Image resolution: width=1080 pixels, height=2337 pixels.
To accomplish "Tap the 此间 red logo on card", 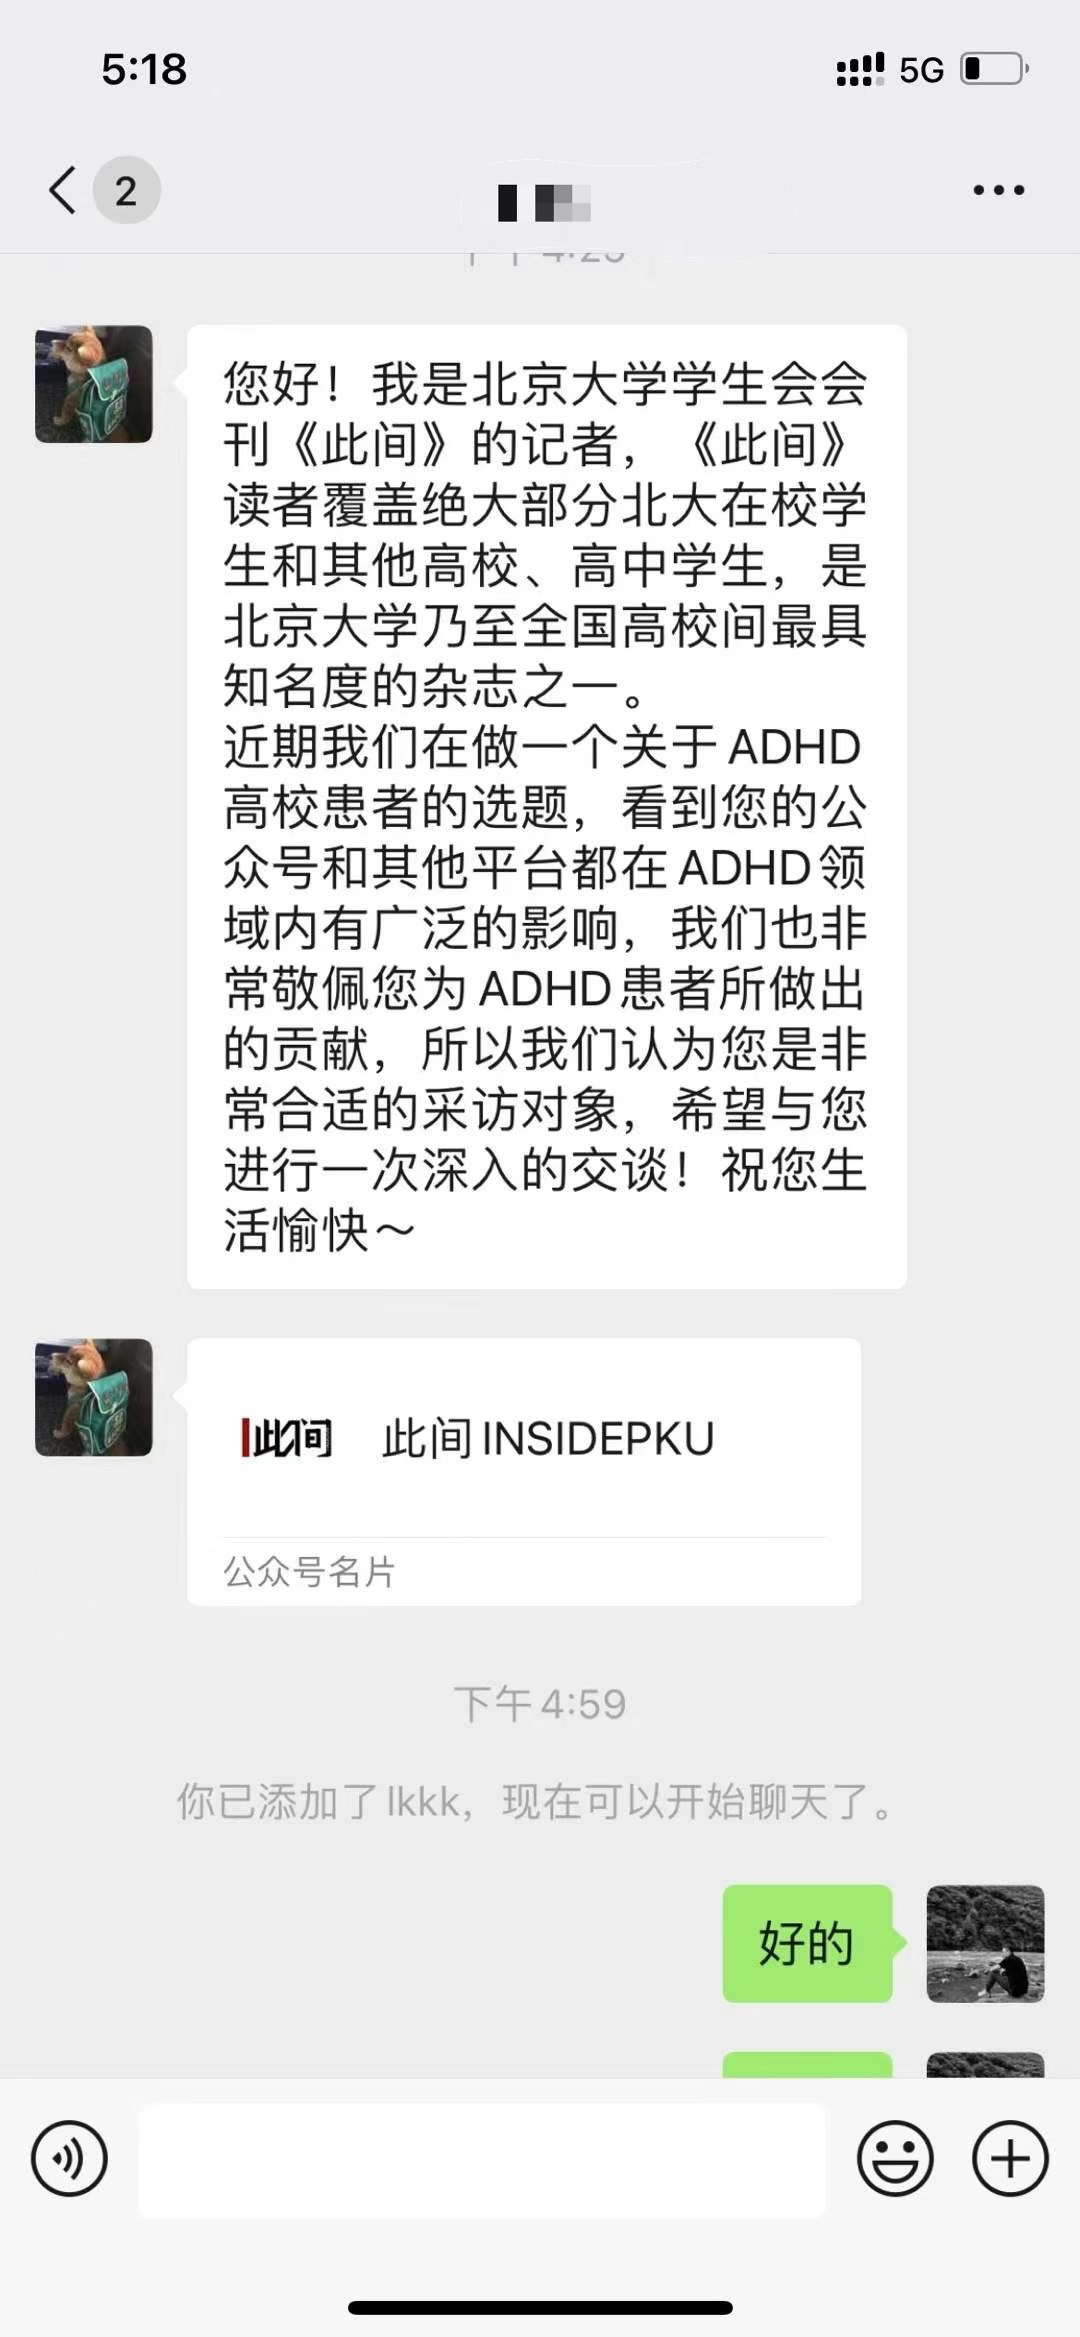I will [x=286, y=1438].
